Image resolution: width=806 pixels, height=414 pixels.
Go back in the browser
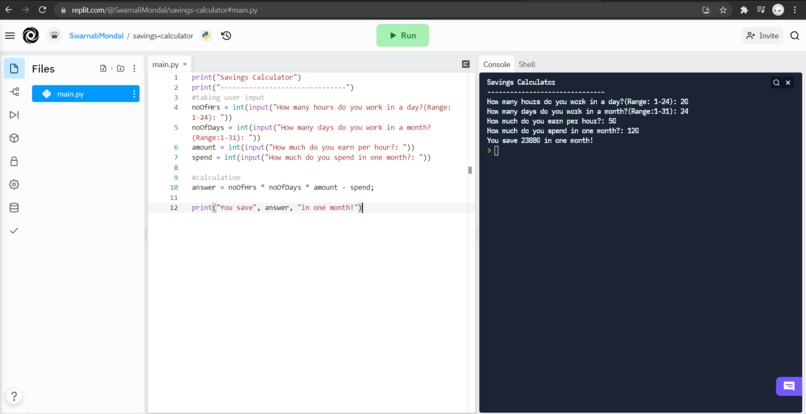9,10
